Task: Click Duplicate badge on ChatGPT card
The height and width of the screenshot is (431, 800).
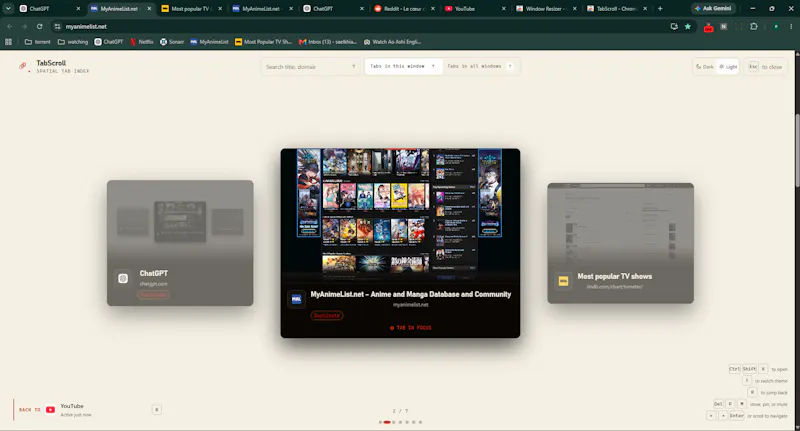Action: [153, 295]
